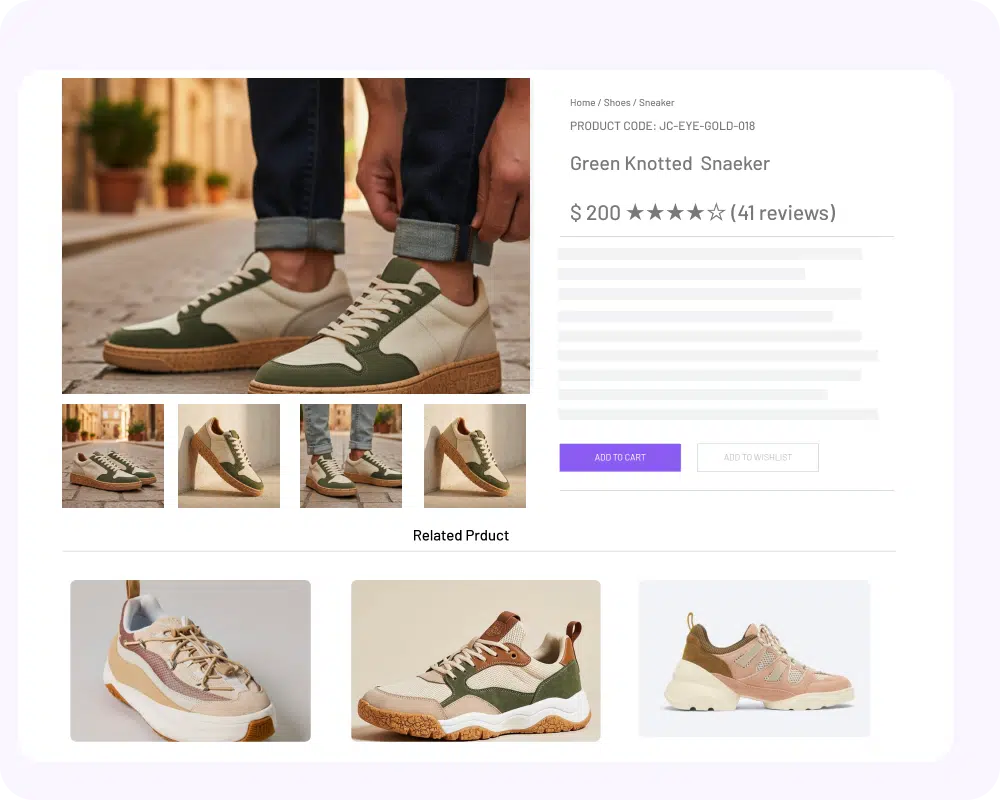The width and height of the screenshot is (1000, 800).
Task: Click the third rating star
Action: [675, 212]
